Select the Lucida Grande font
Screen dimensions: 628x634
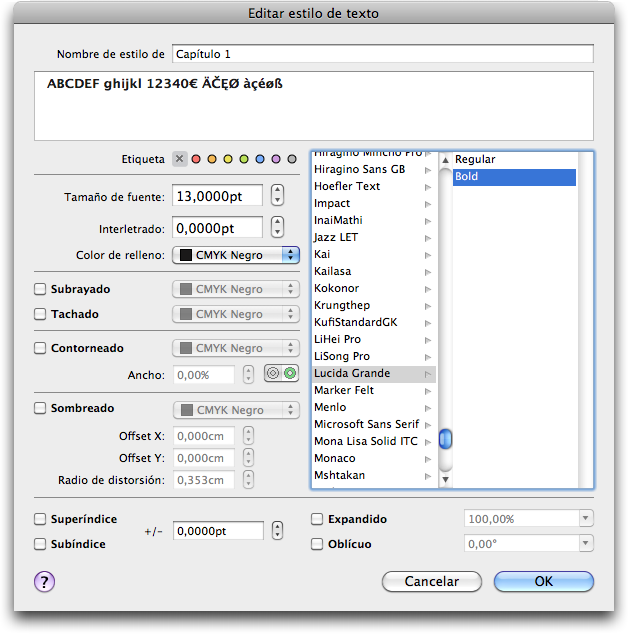[374, 373]
